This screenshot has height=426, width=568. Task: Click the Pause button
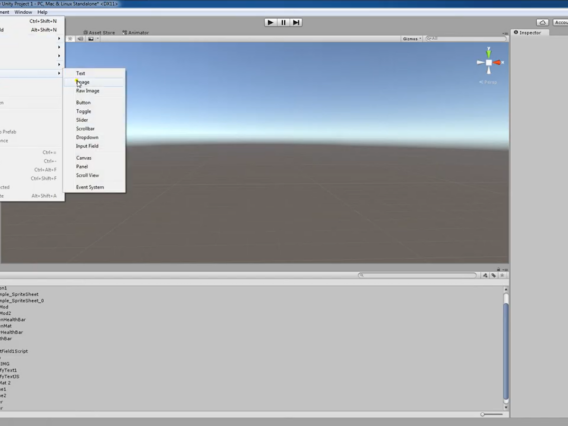click(x=283, y=22)
